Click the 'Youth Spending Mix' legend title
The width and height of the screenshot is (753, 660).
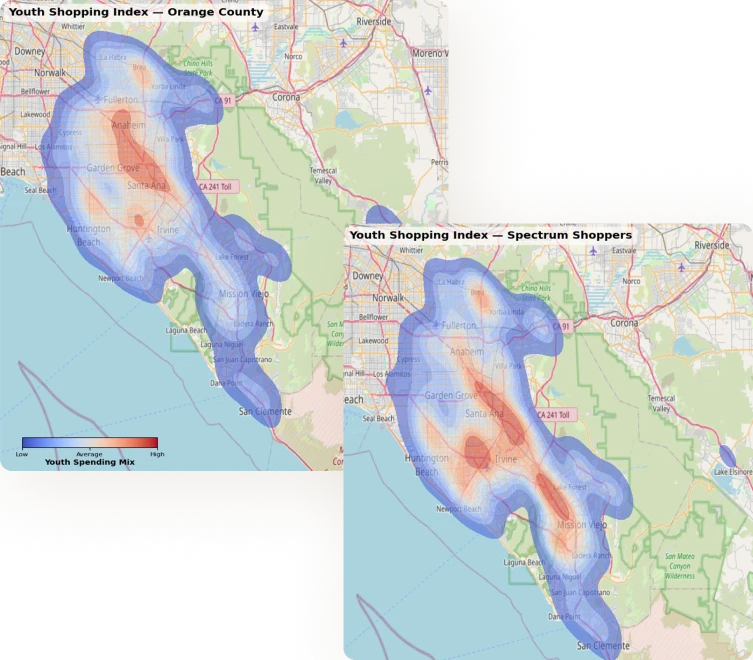tap(90, 462)
